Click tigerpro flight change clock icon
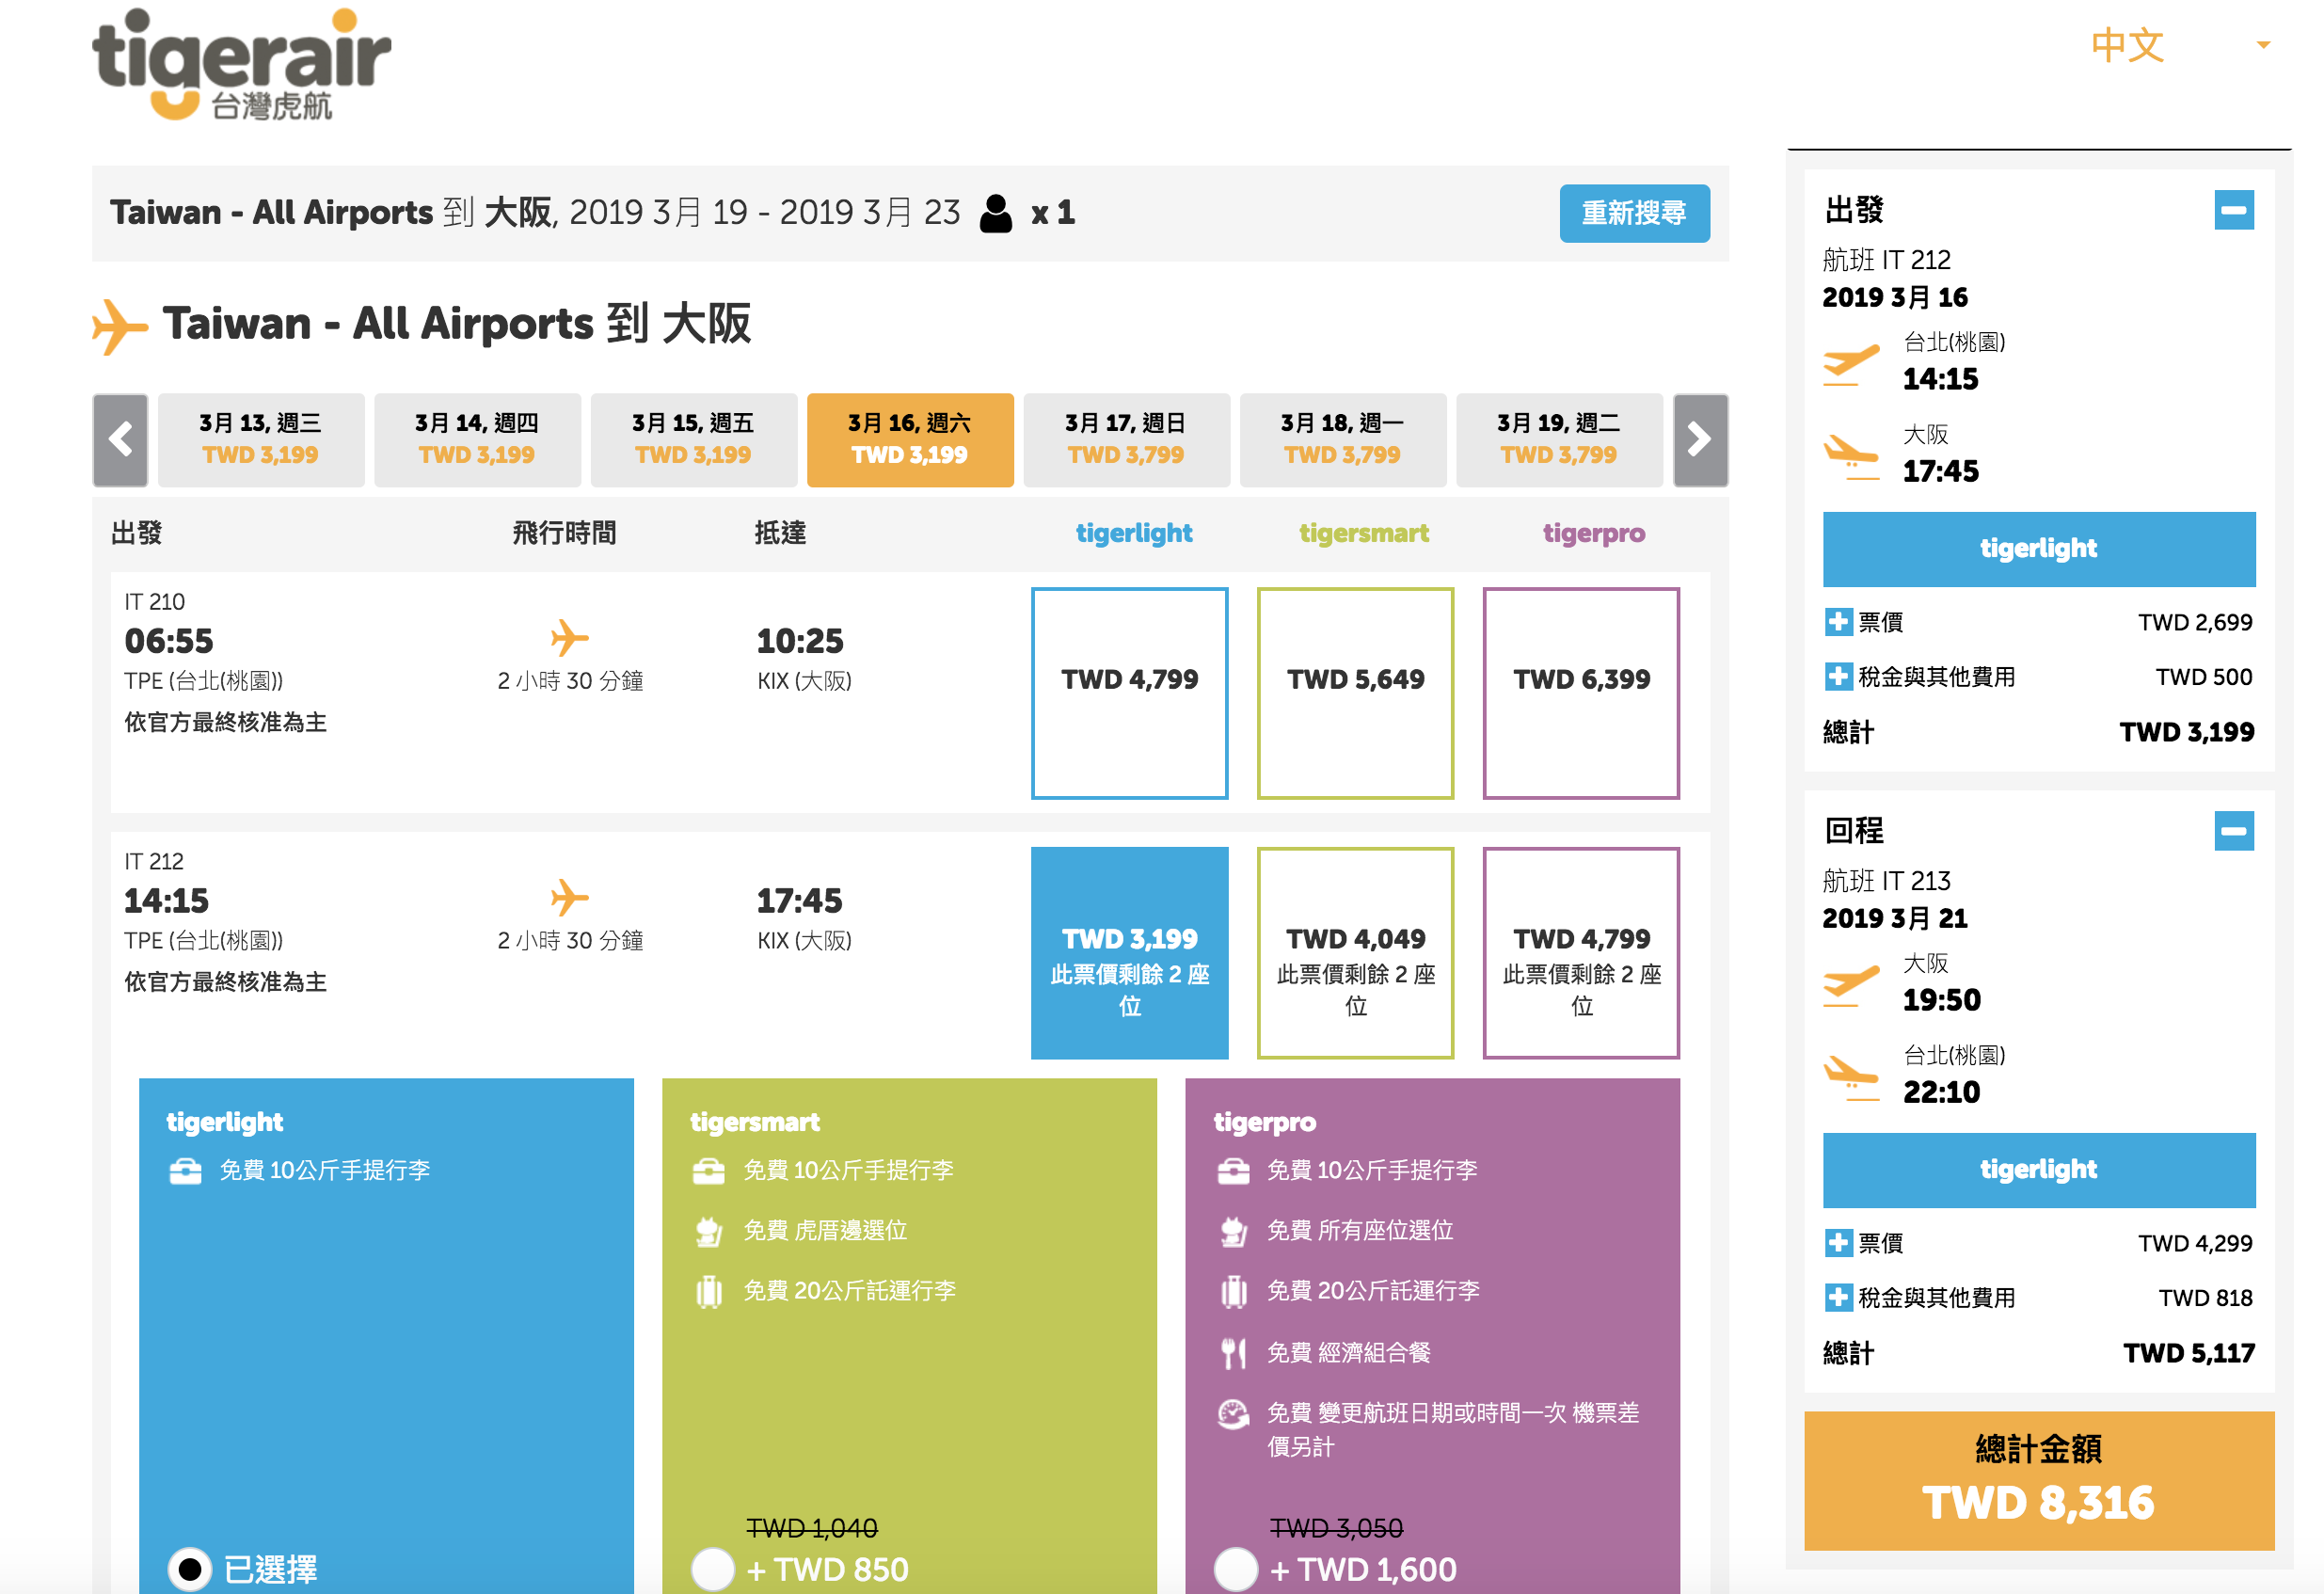The height and width of the screenshot is (1594, 2324). point(1233,1414)
